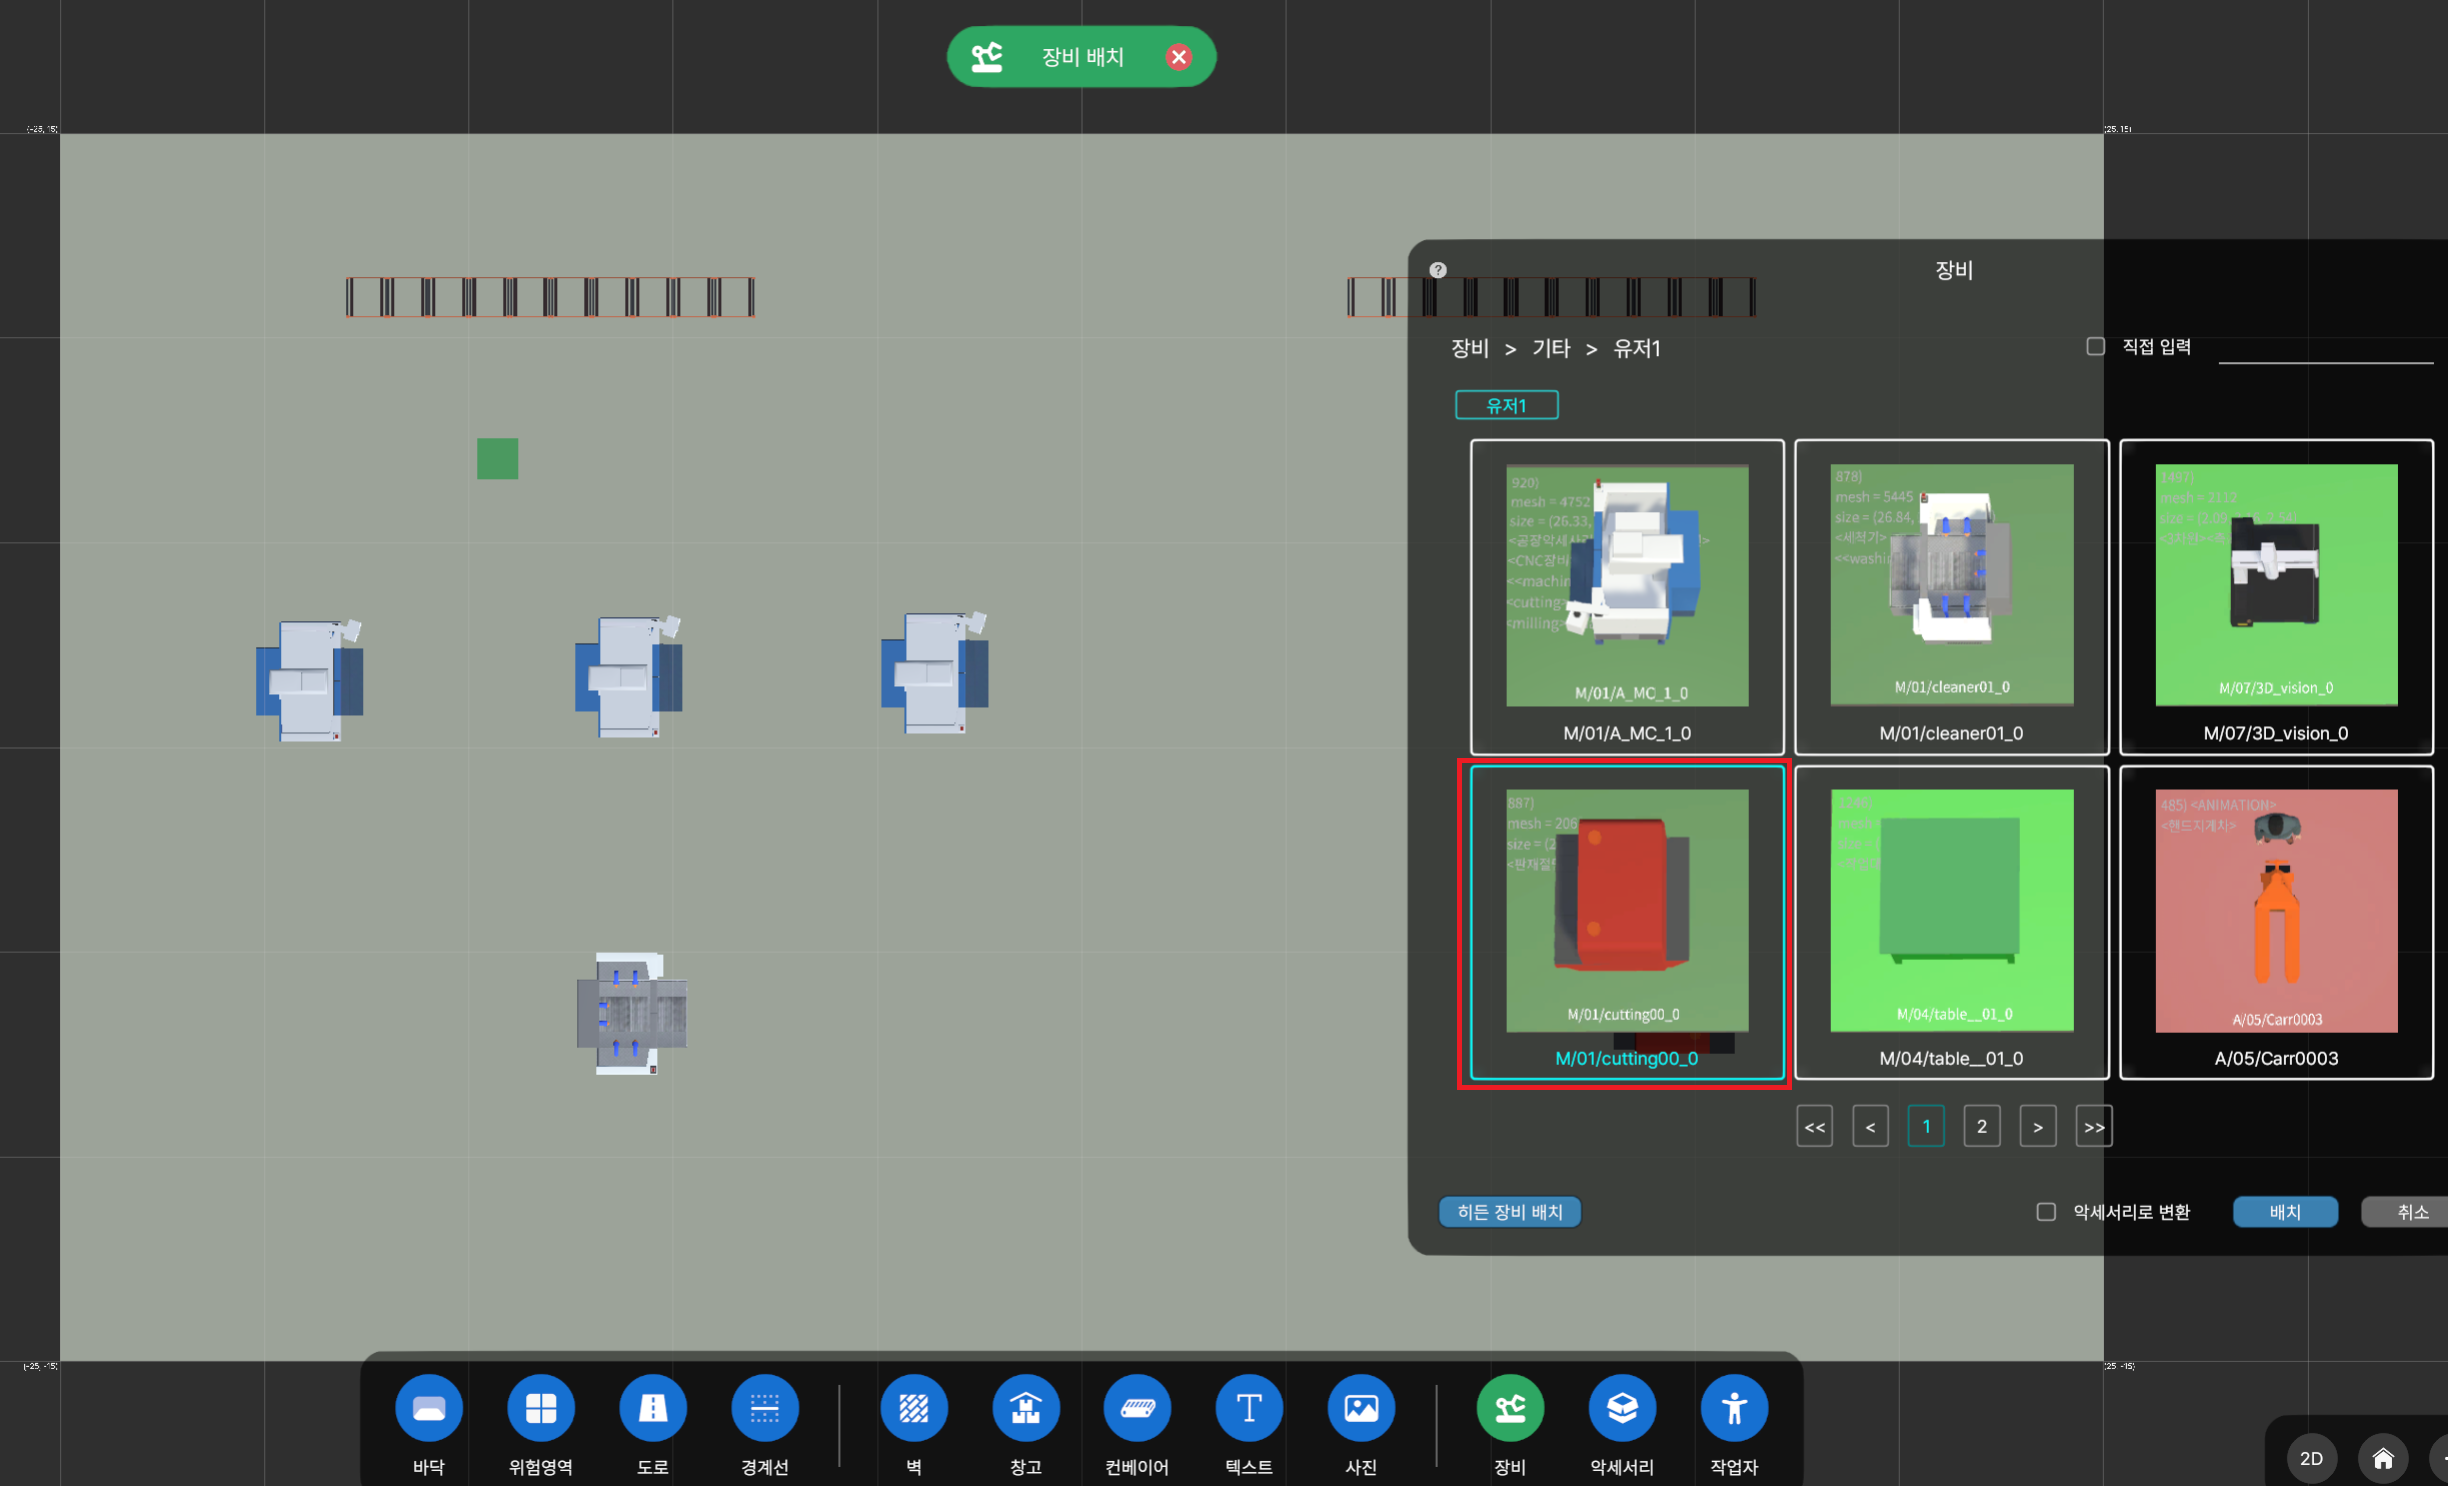Check the 악세서리로 변환 checkbox

click(x=2046, y=1212)
